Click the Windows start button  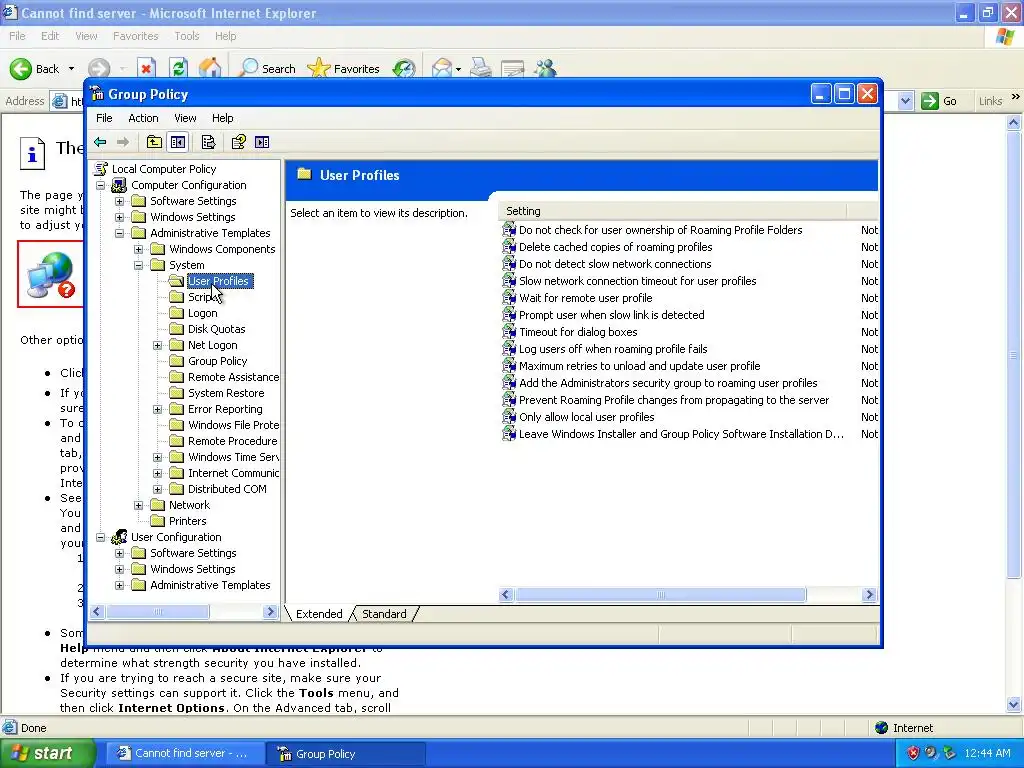tap(47, 754)
